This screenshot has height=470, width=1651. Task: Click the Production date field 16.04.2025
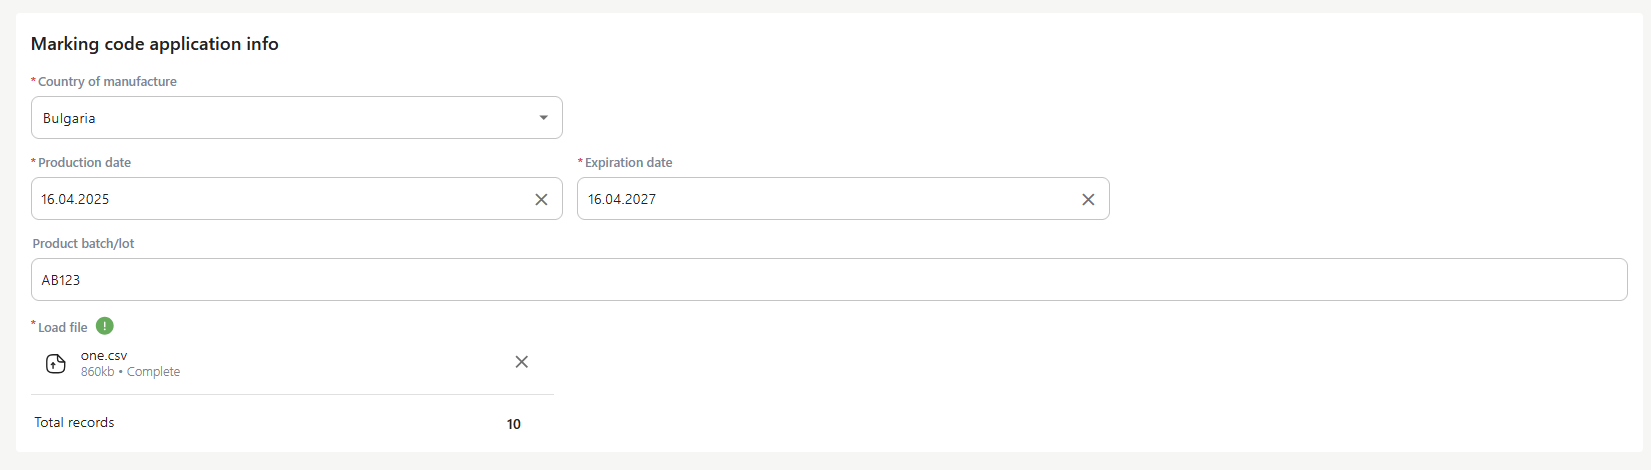296,199
